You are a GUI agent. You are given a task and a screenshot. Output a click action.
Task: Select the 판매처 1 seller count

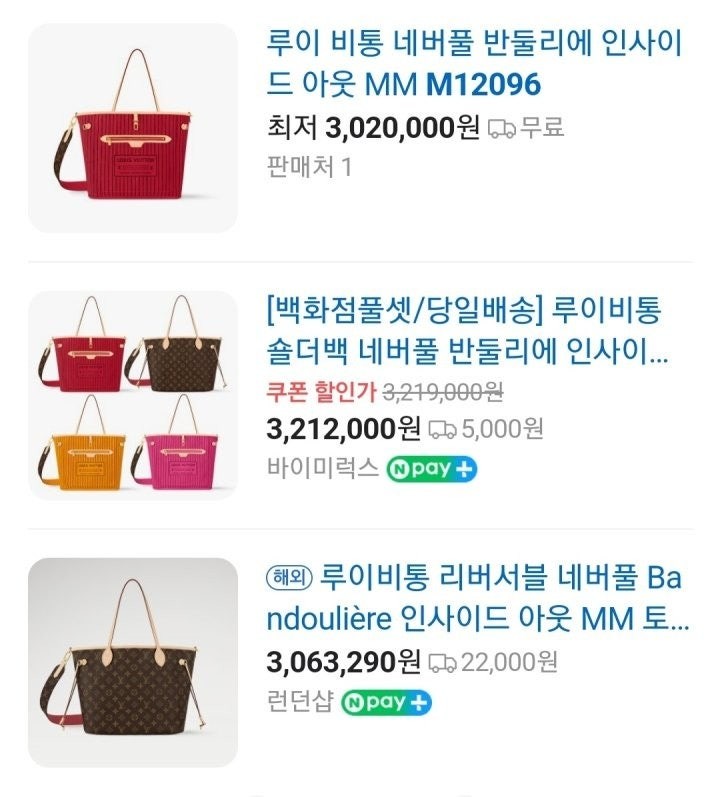coord(309,167)
